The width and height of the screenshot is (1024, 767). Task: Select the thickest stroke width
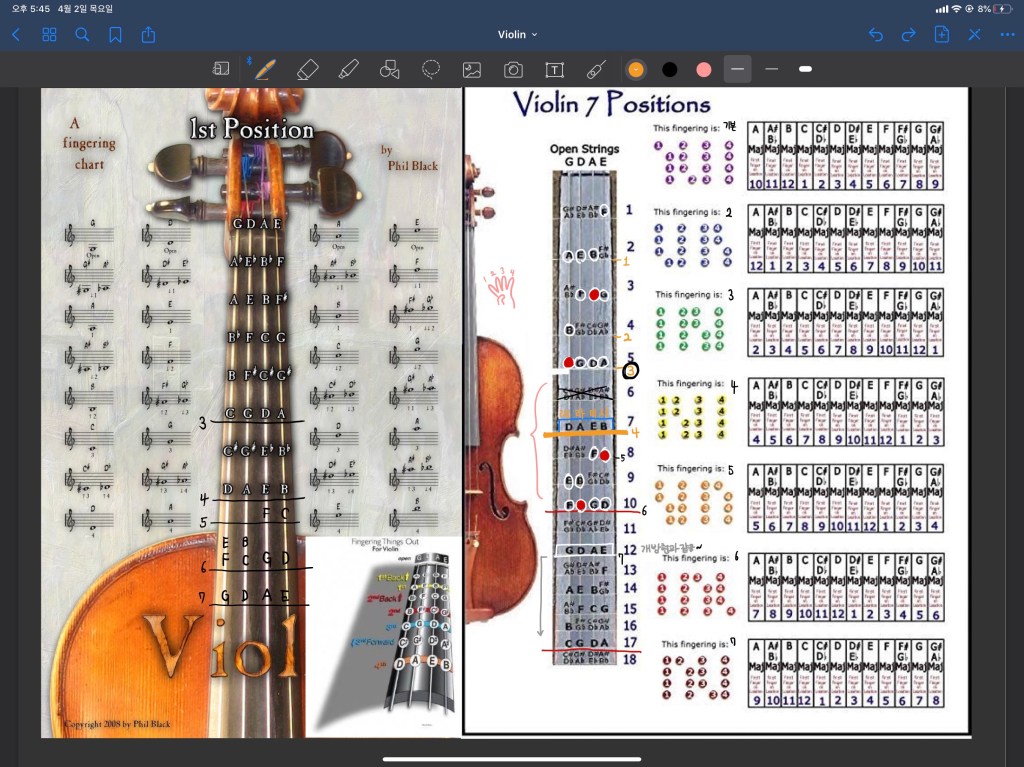[805, 69]
